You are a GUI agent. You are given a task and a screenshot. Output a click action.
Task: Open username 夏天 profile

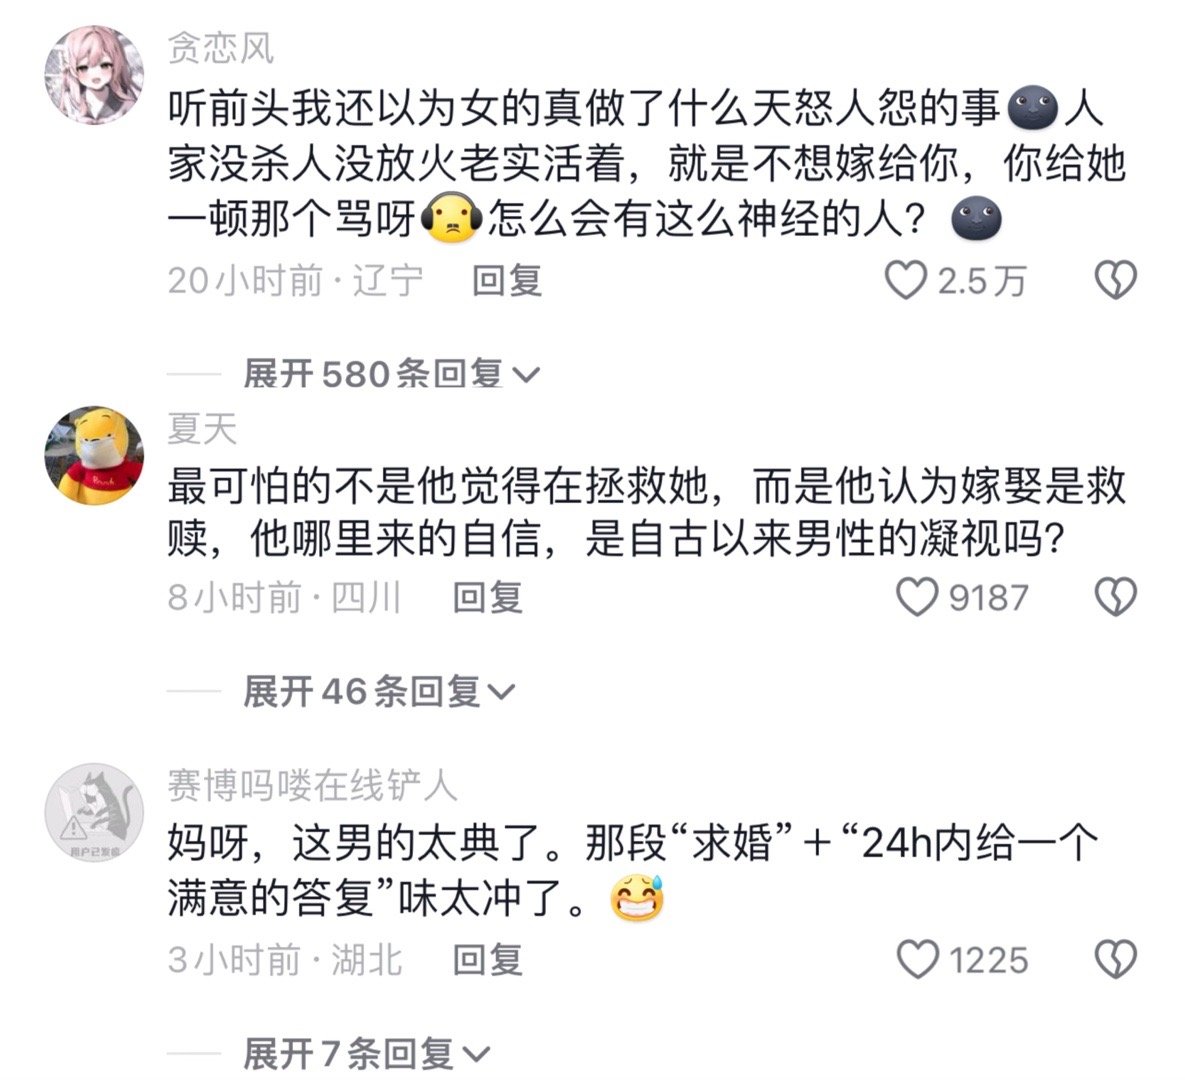(x=202, y=429)
